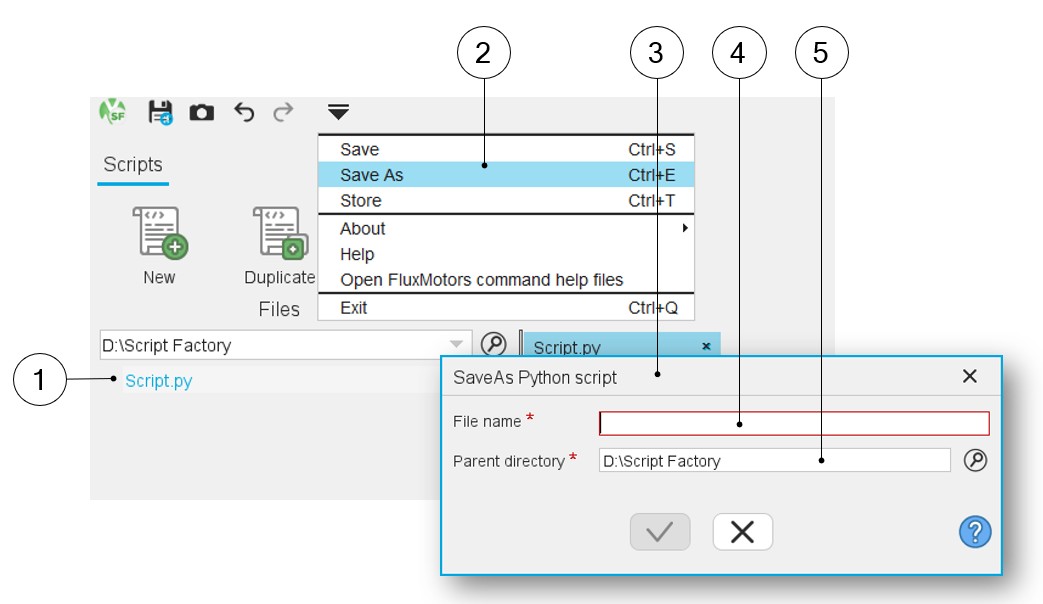
Task: Expand the About submenu
Action: coord(685,228)
